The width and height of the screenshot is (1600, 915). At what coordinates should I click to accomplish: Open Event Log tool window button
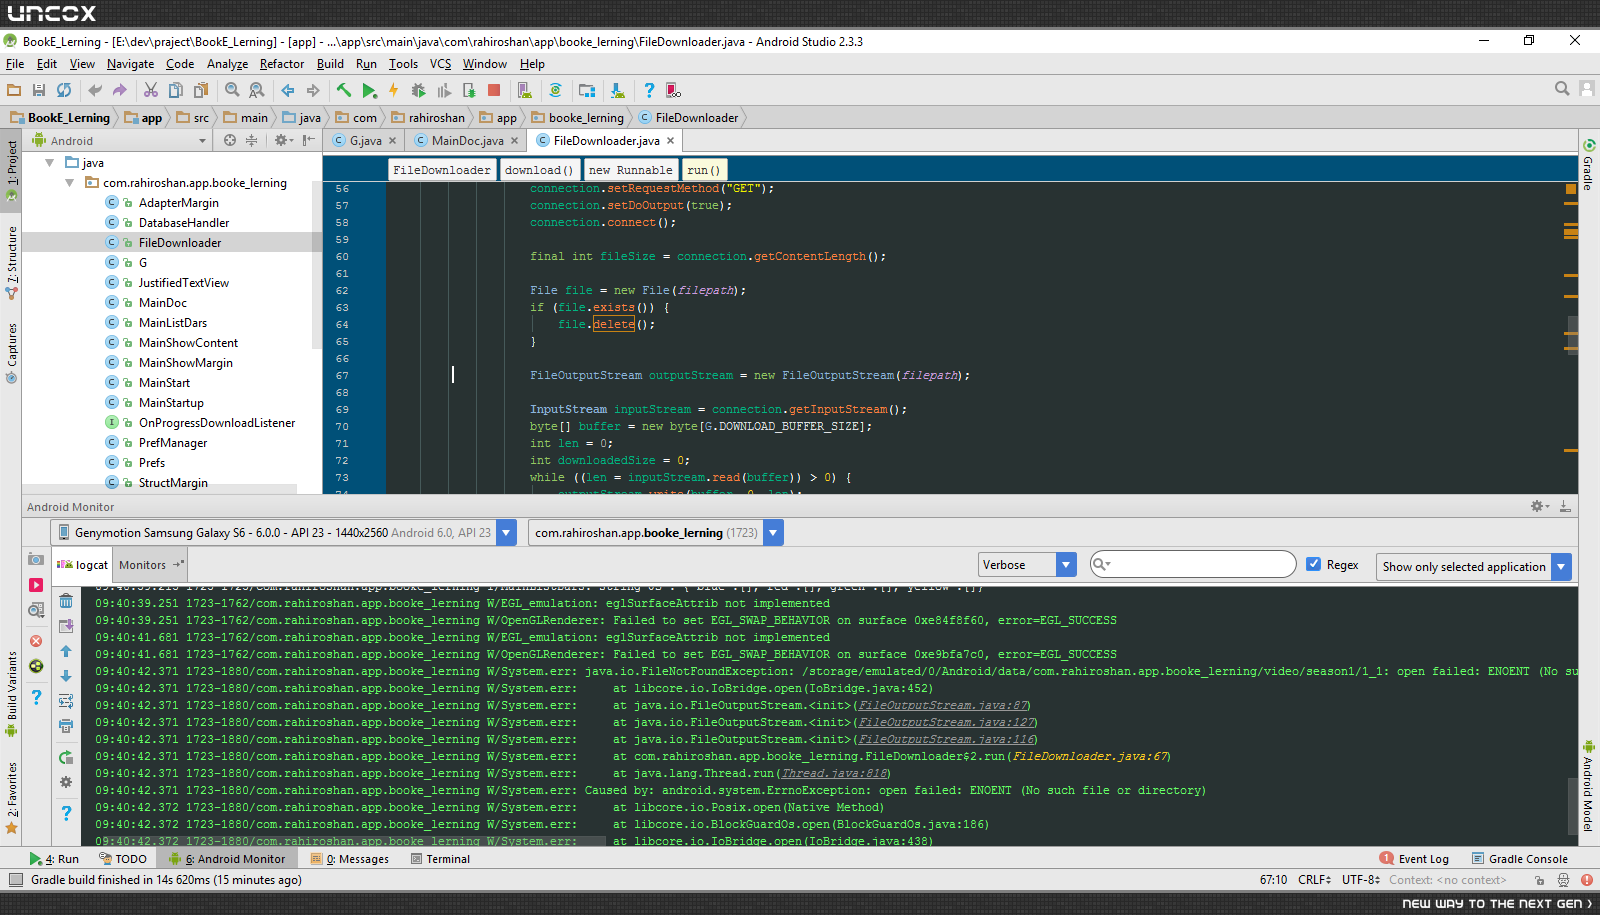[x=1414, y=859]
